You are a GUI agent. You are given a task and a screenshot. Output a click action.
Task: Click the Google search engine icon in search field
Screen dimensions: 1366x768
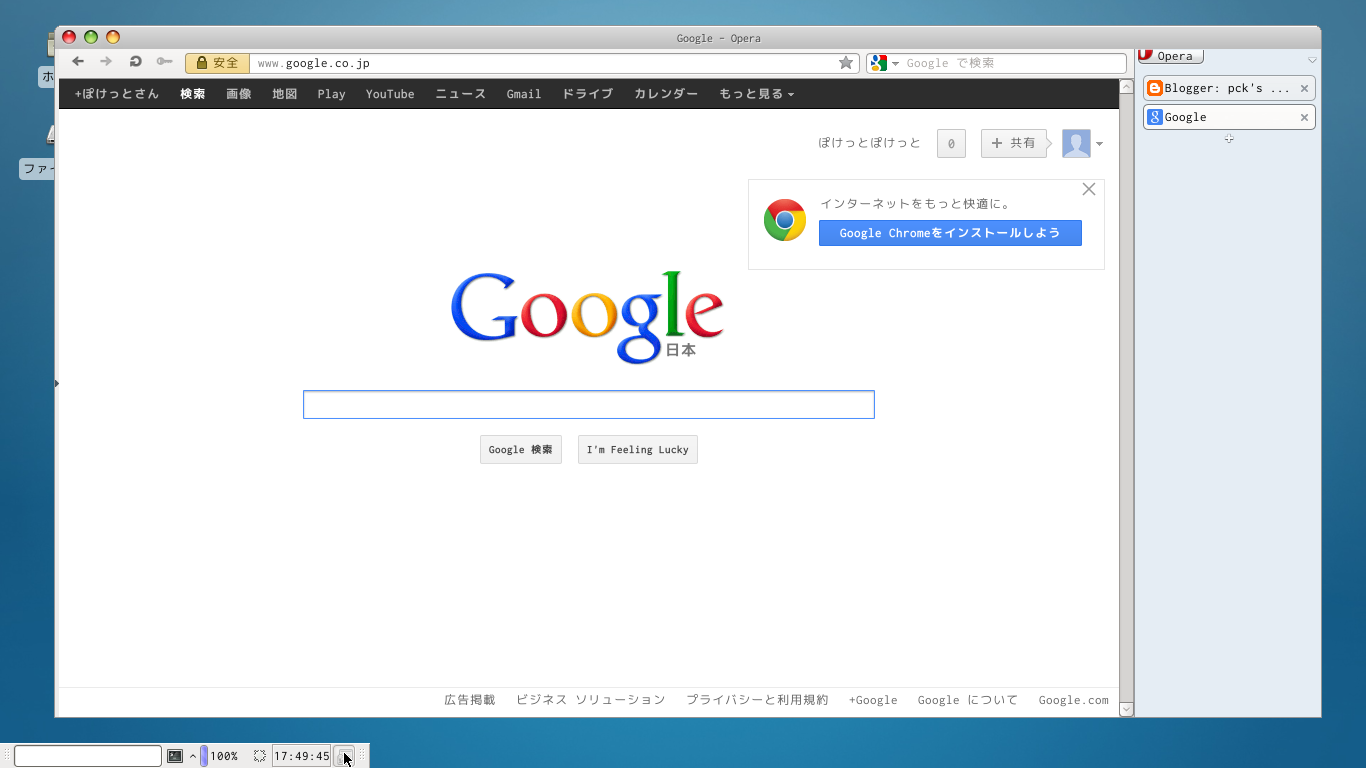[879, 63]
